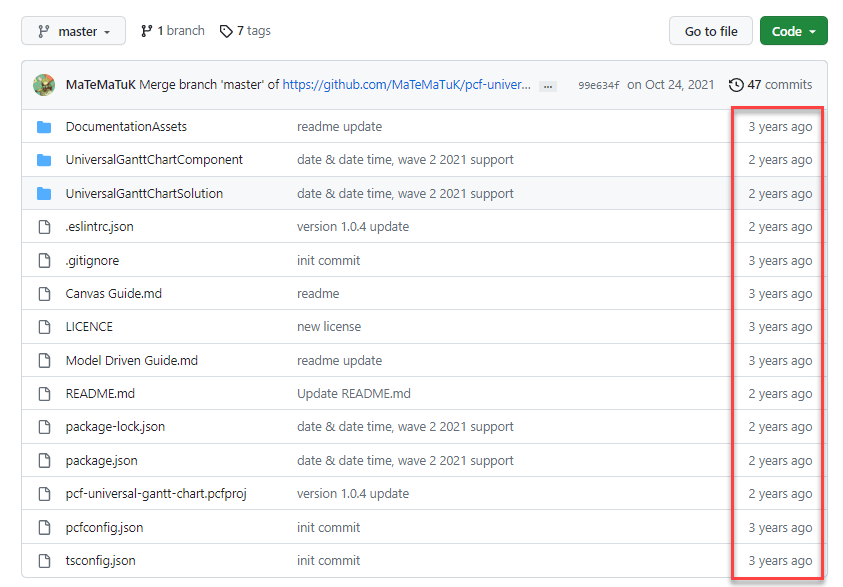Screen dimensions: 843x587
Task: Click the package.json file icon
Action: pyautogui.click(x=44, y=461)
